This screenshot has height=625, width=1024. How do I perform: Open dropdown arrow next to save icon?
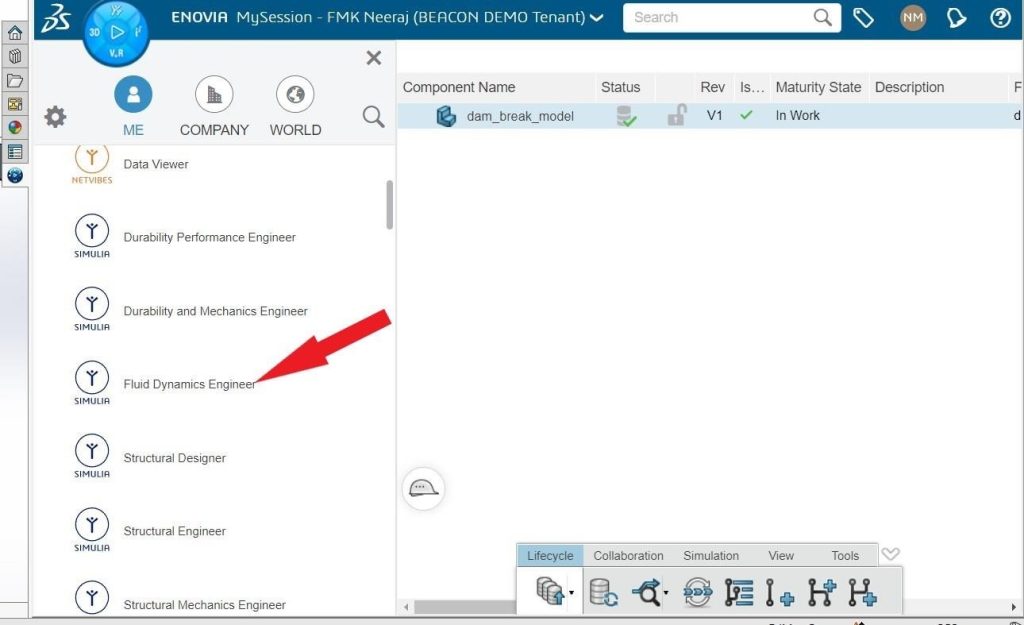click(x=571, y=593)
